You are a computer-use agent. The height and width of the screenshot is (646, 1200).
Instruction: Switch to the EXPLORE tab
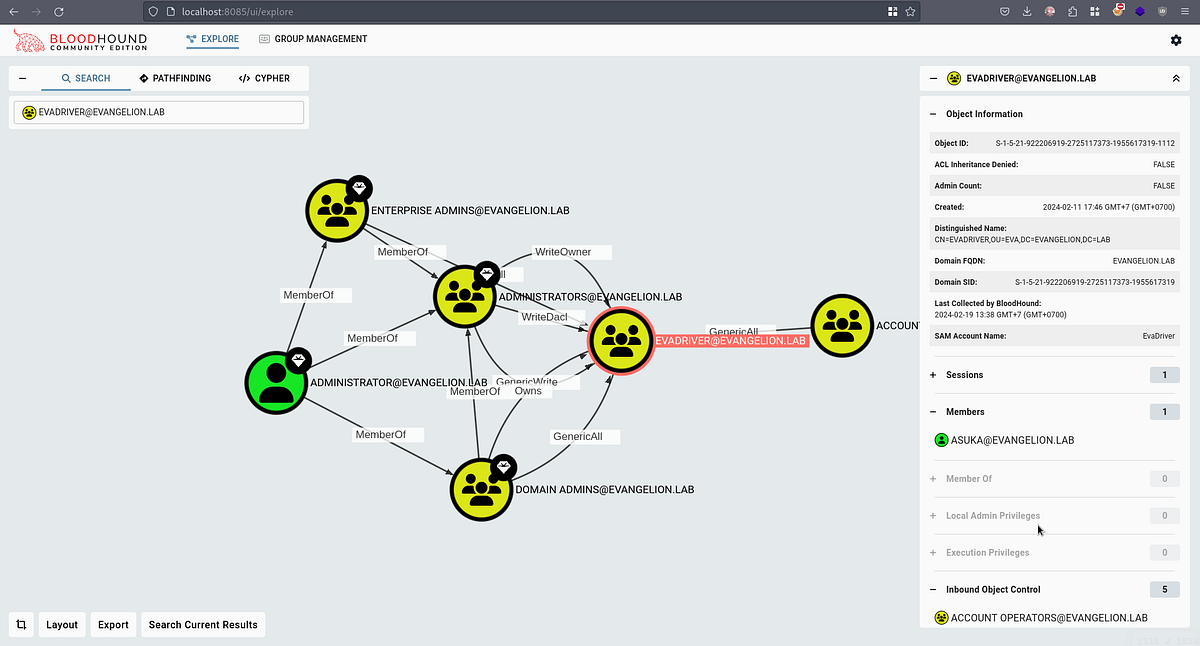point(212,39)
